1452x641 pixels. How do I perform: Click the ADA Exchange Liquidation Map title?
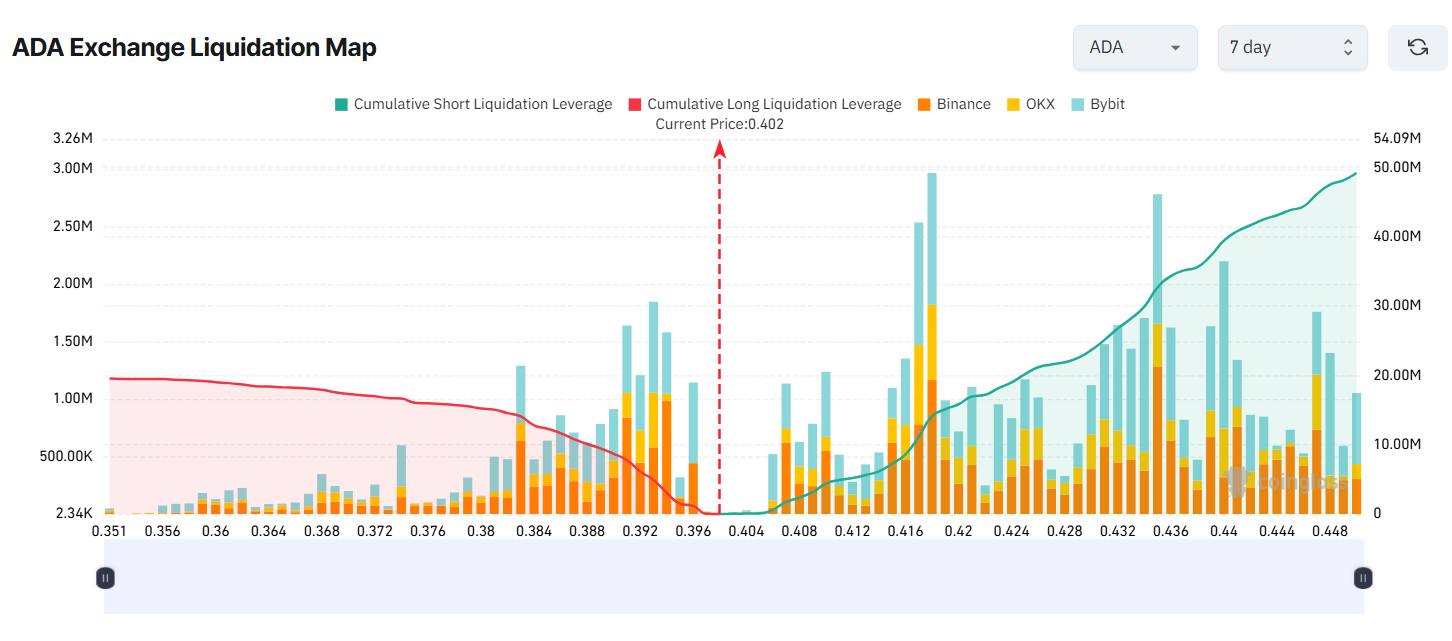194,47
